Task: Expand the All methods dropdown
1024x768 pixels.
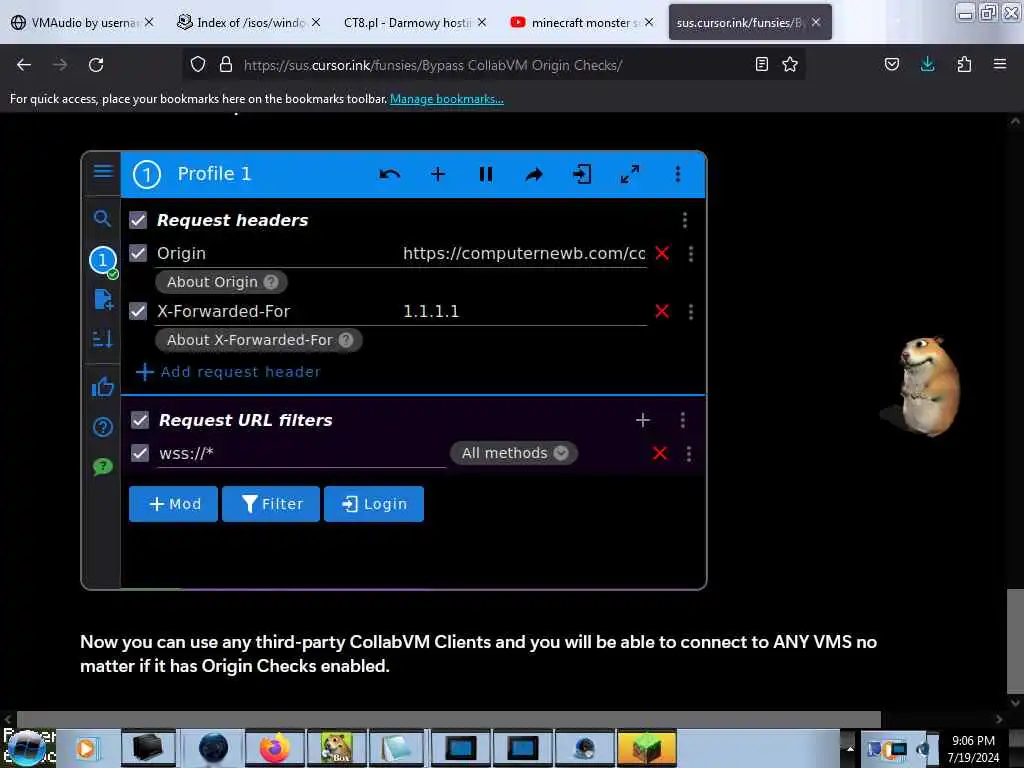Action: point(514,453)
